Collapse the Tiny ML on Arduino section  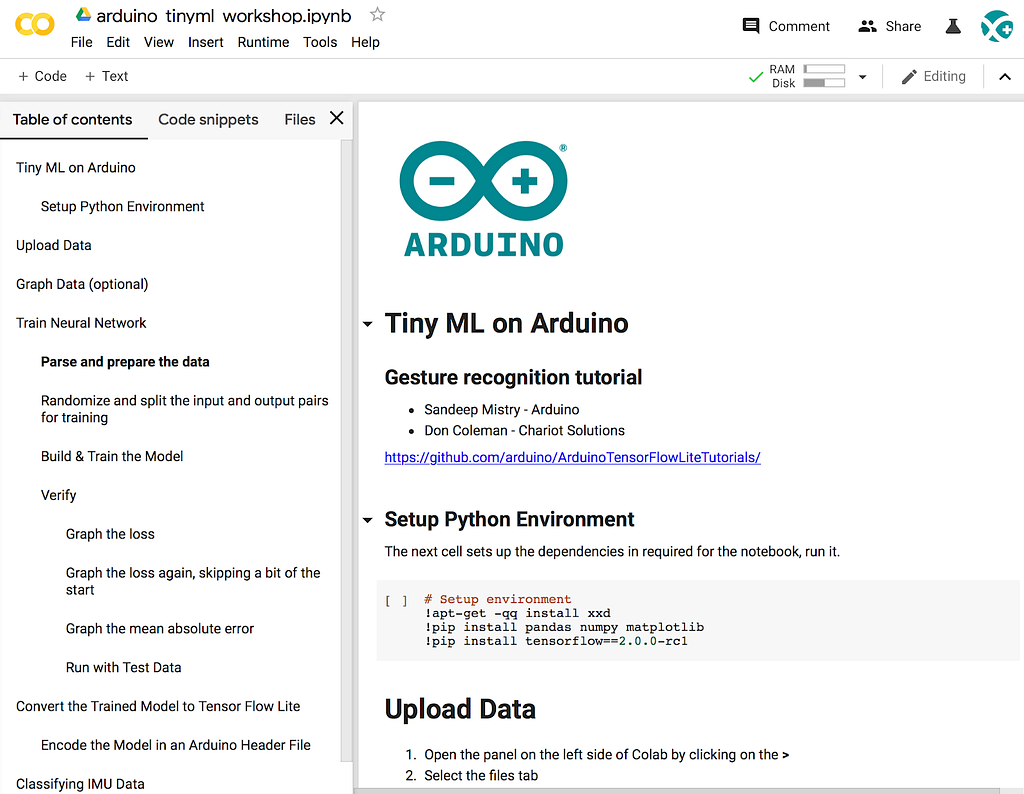click(x=368, y=324)
